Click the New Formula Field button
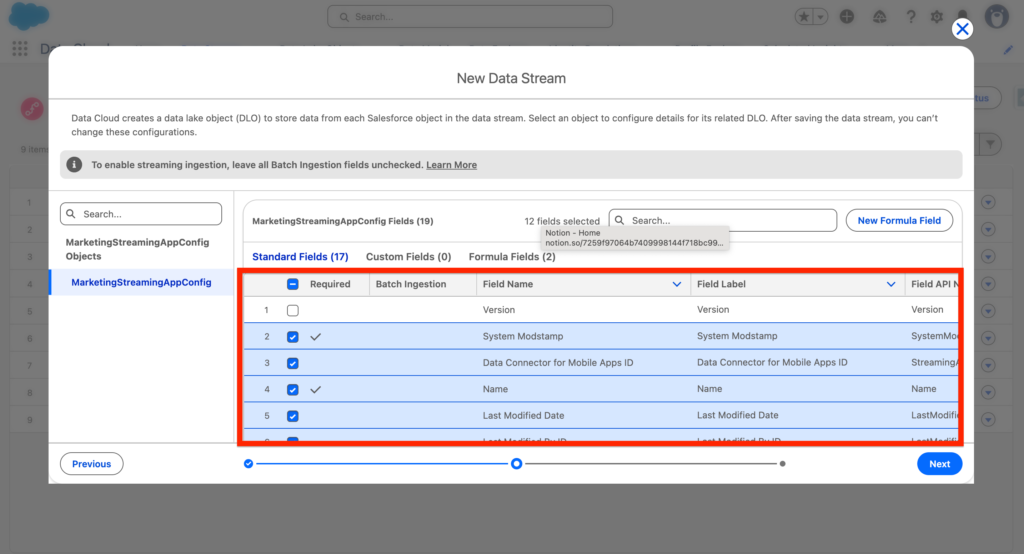The width and height of the screenshot is (1024, 554). 899,221
